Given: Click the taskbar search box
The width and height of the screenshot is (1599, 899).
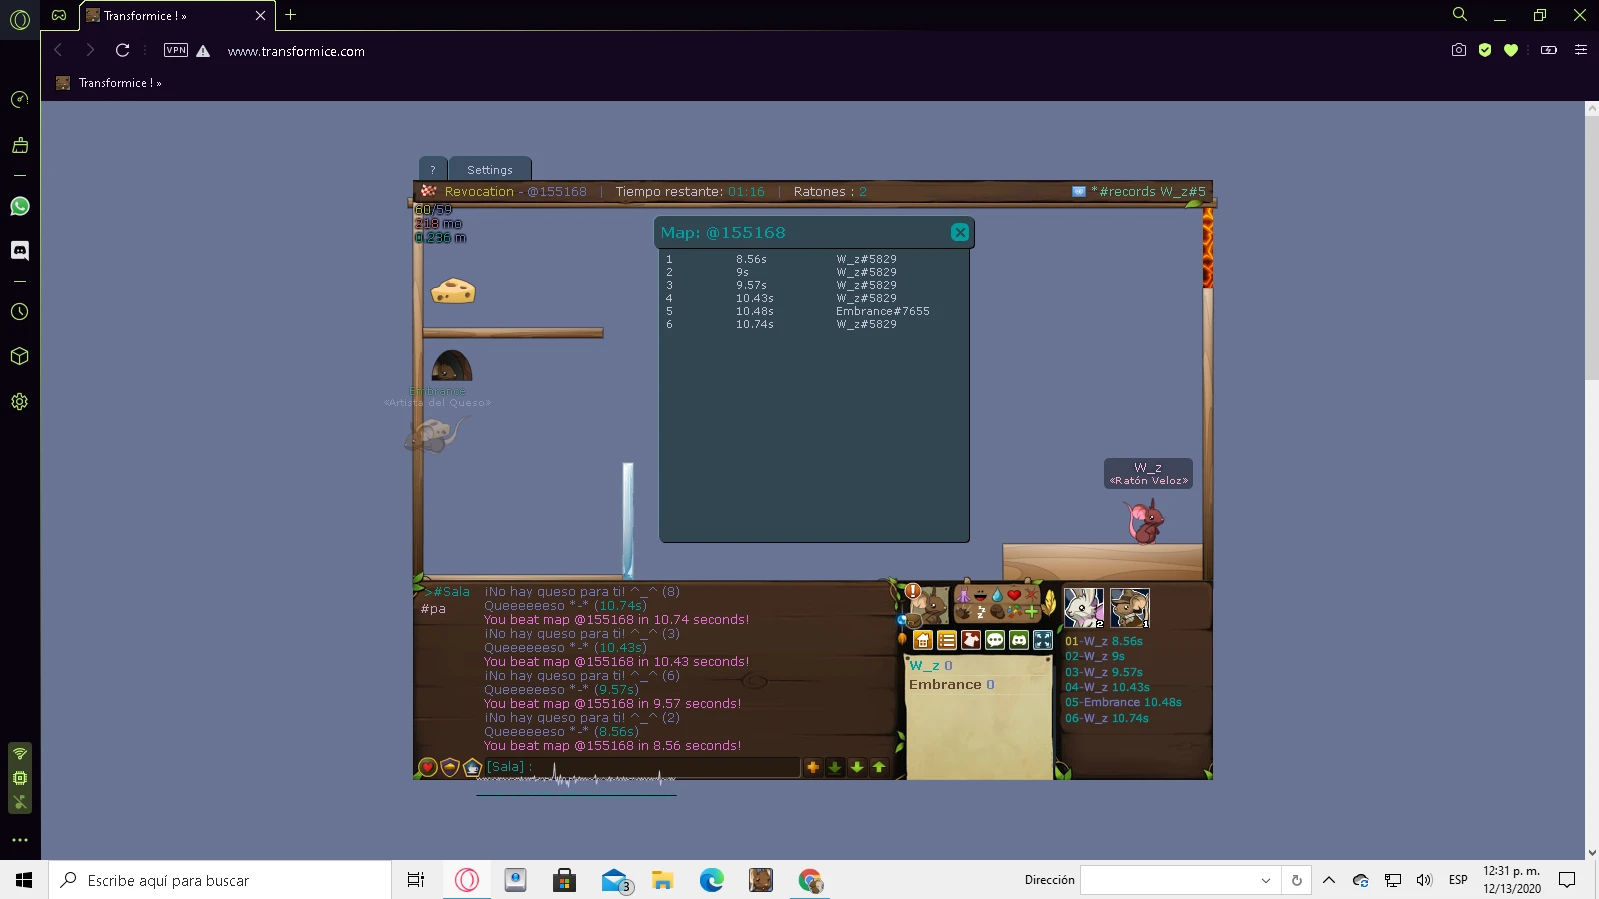Looking at the screenshot, I should pyautogui.click(x=220, y=880).
